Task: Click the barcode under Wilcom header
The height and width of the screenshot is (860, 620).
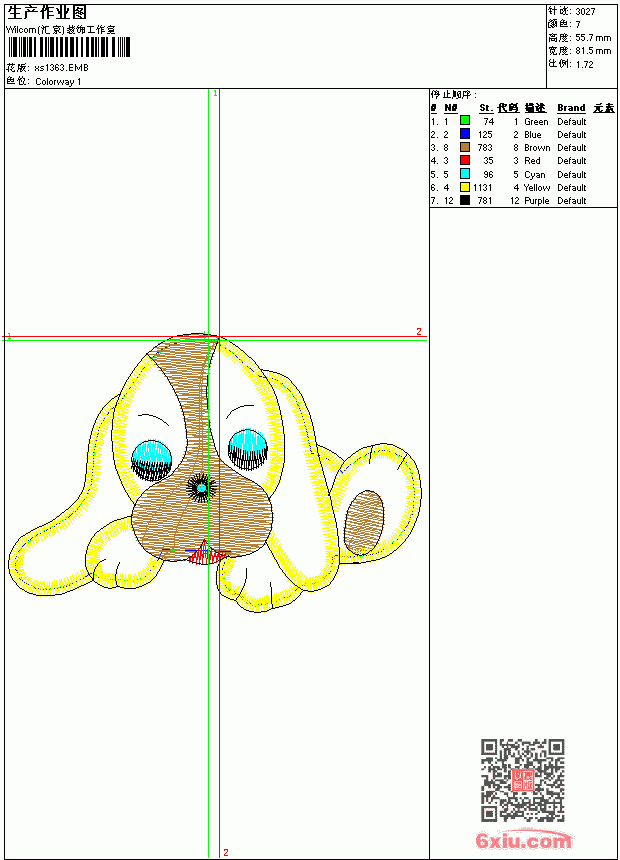Action: click(x=69, y=48)
